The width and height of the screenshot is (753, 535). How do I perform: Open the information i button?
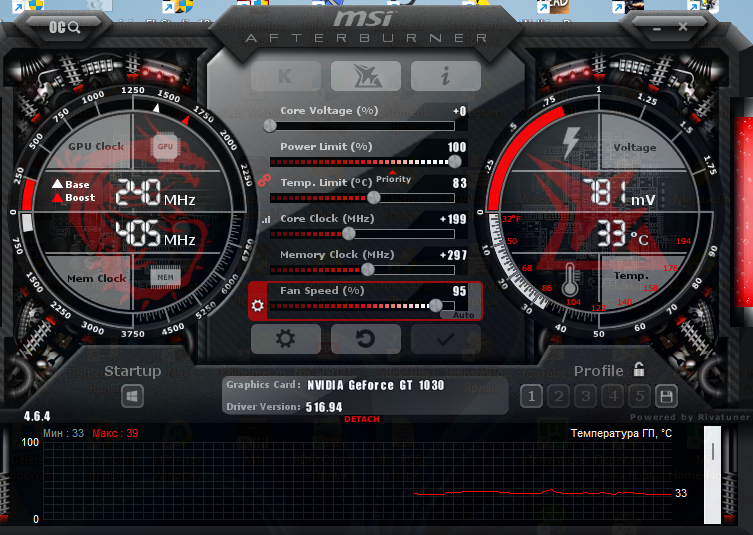446,76
